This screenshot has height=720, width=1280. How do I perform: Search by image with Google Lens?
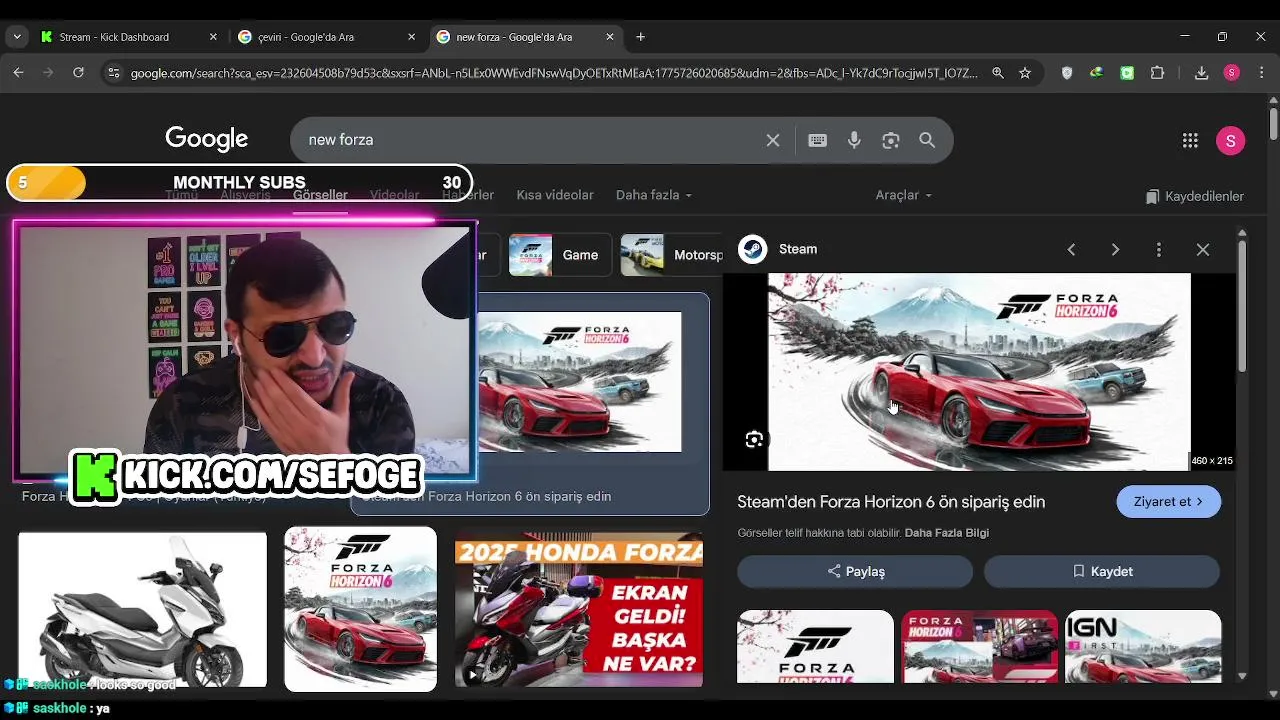(891, 140)
